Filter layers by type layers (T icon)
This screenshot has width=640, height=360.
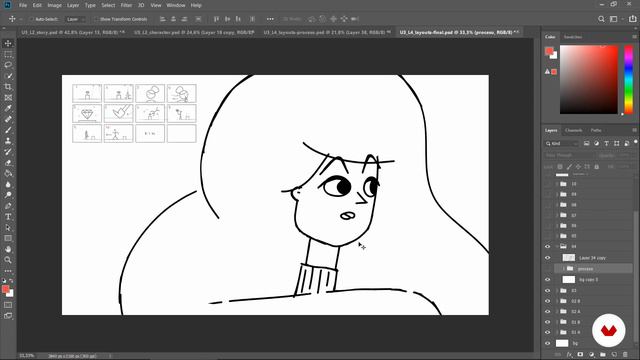[607, 143]
